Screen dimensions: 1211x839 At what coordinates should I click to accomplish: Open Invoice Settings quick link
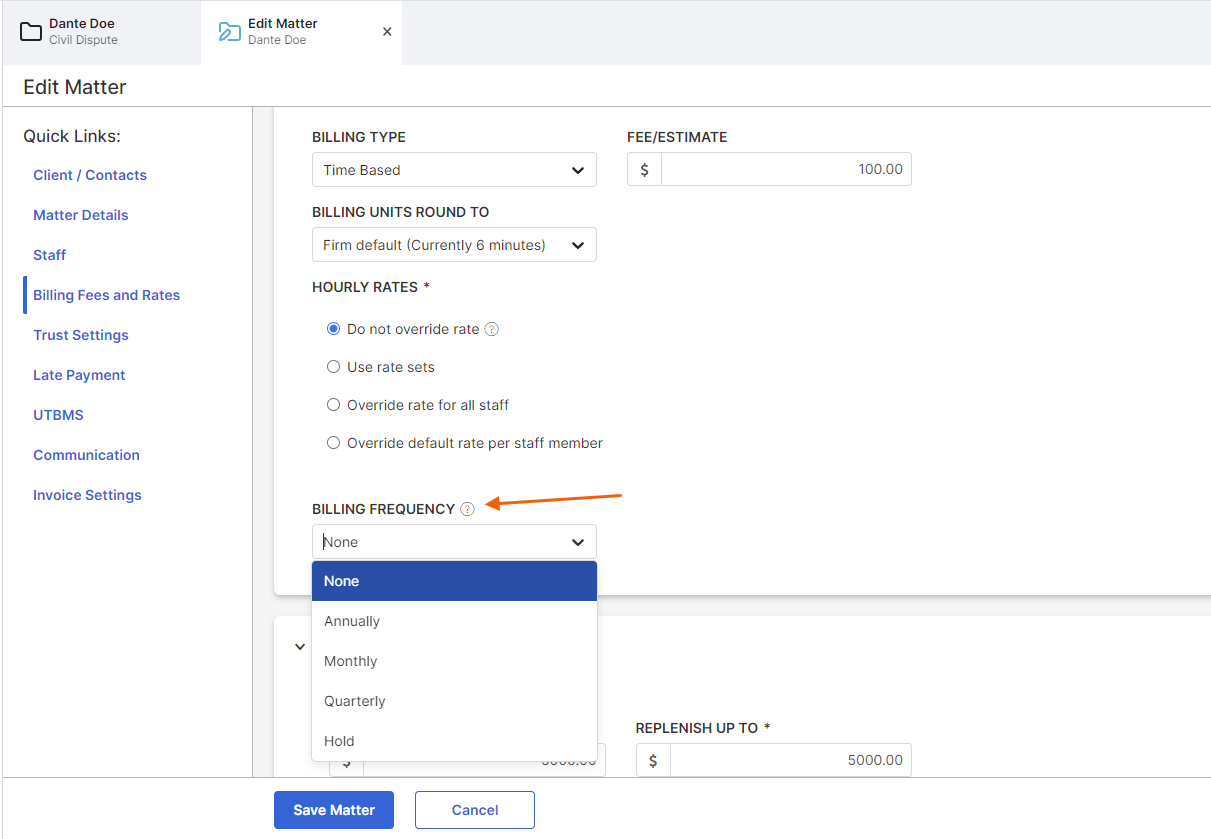click(x=88, y=495)
